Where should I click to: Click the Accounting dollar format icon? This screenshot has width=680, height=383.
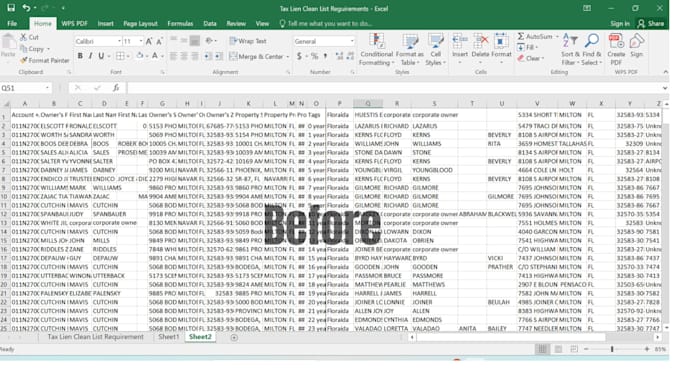coord(299,56)
